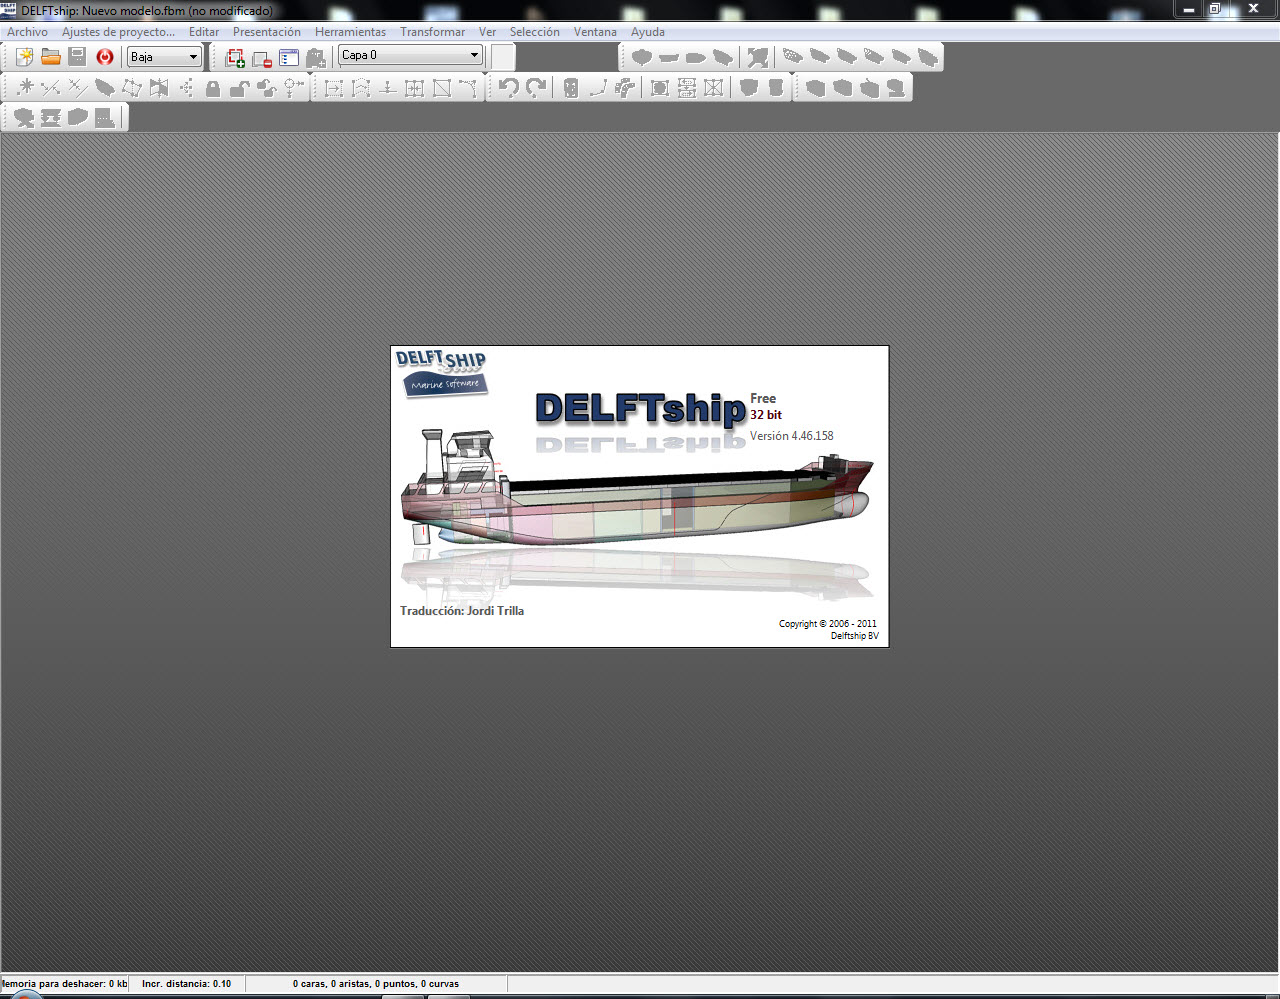
Task: Click the shield-shaped hull section icon
Action: pos(749,88)
